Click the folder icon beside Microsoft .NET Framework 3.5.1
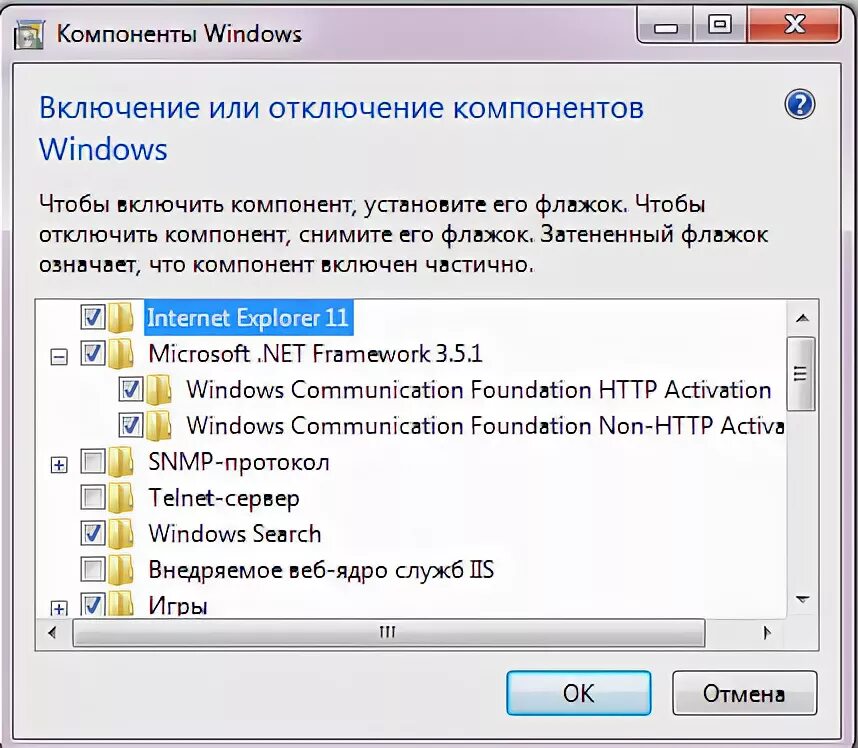858x748 pixels. [x=121, y=353]
